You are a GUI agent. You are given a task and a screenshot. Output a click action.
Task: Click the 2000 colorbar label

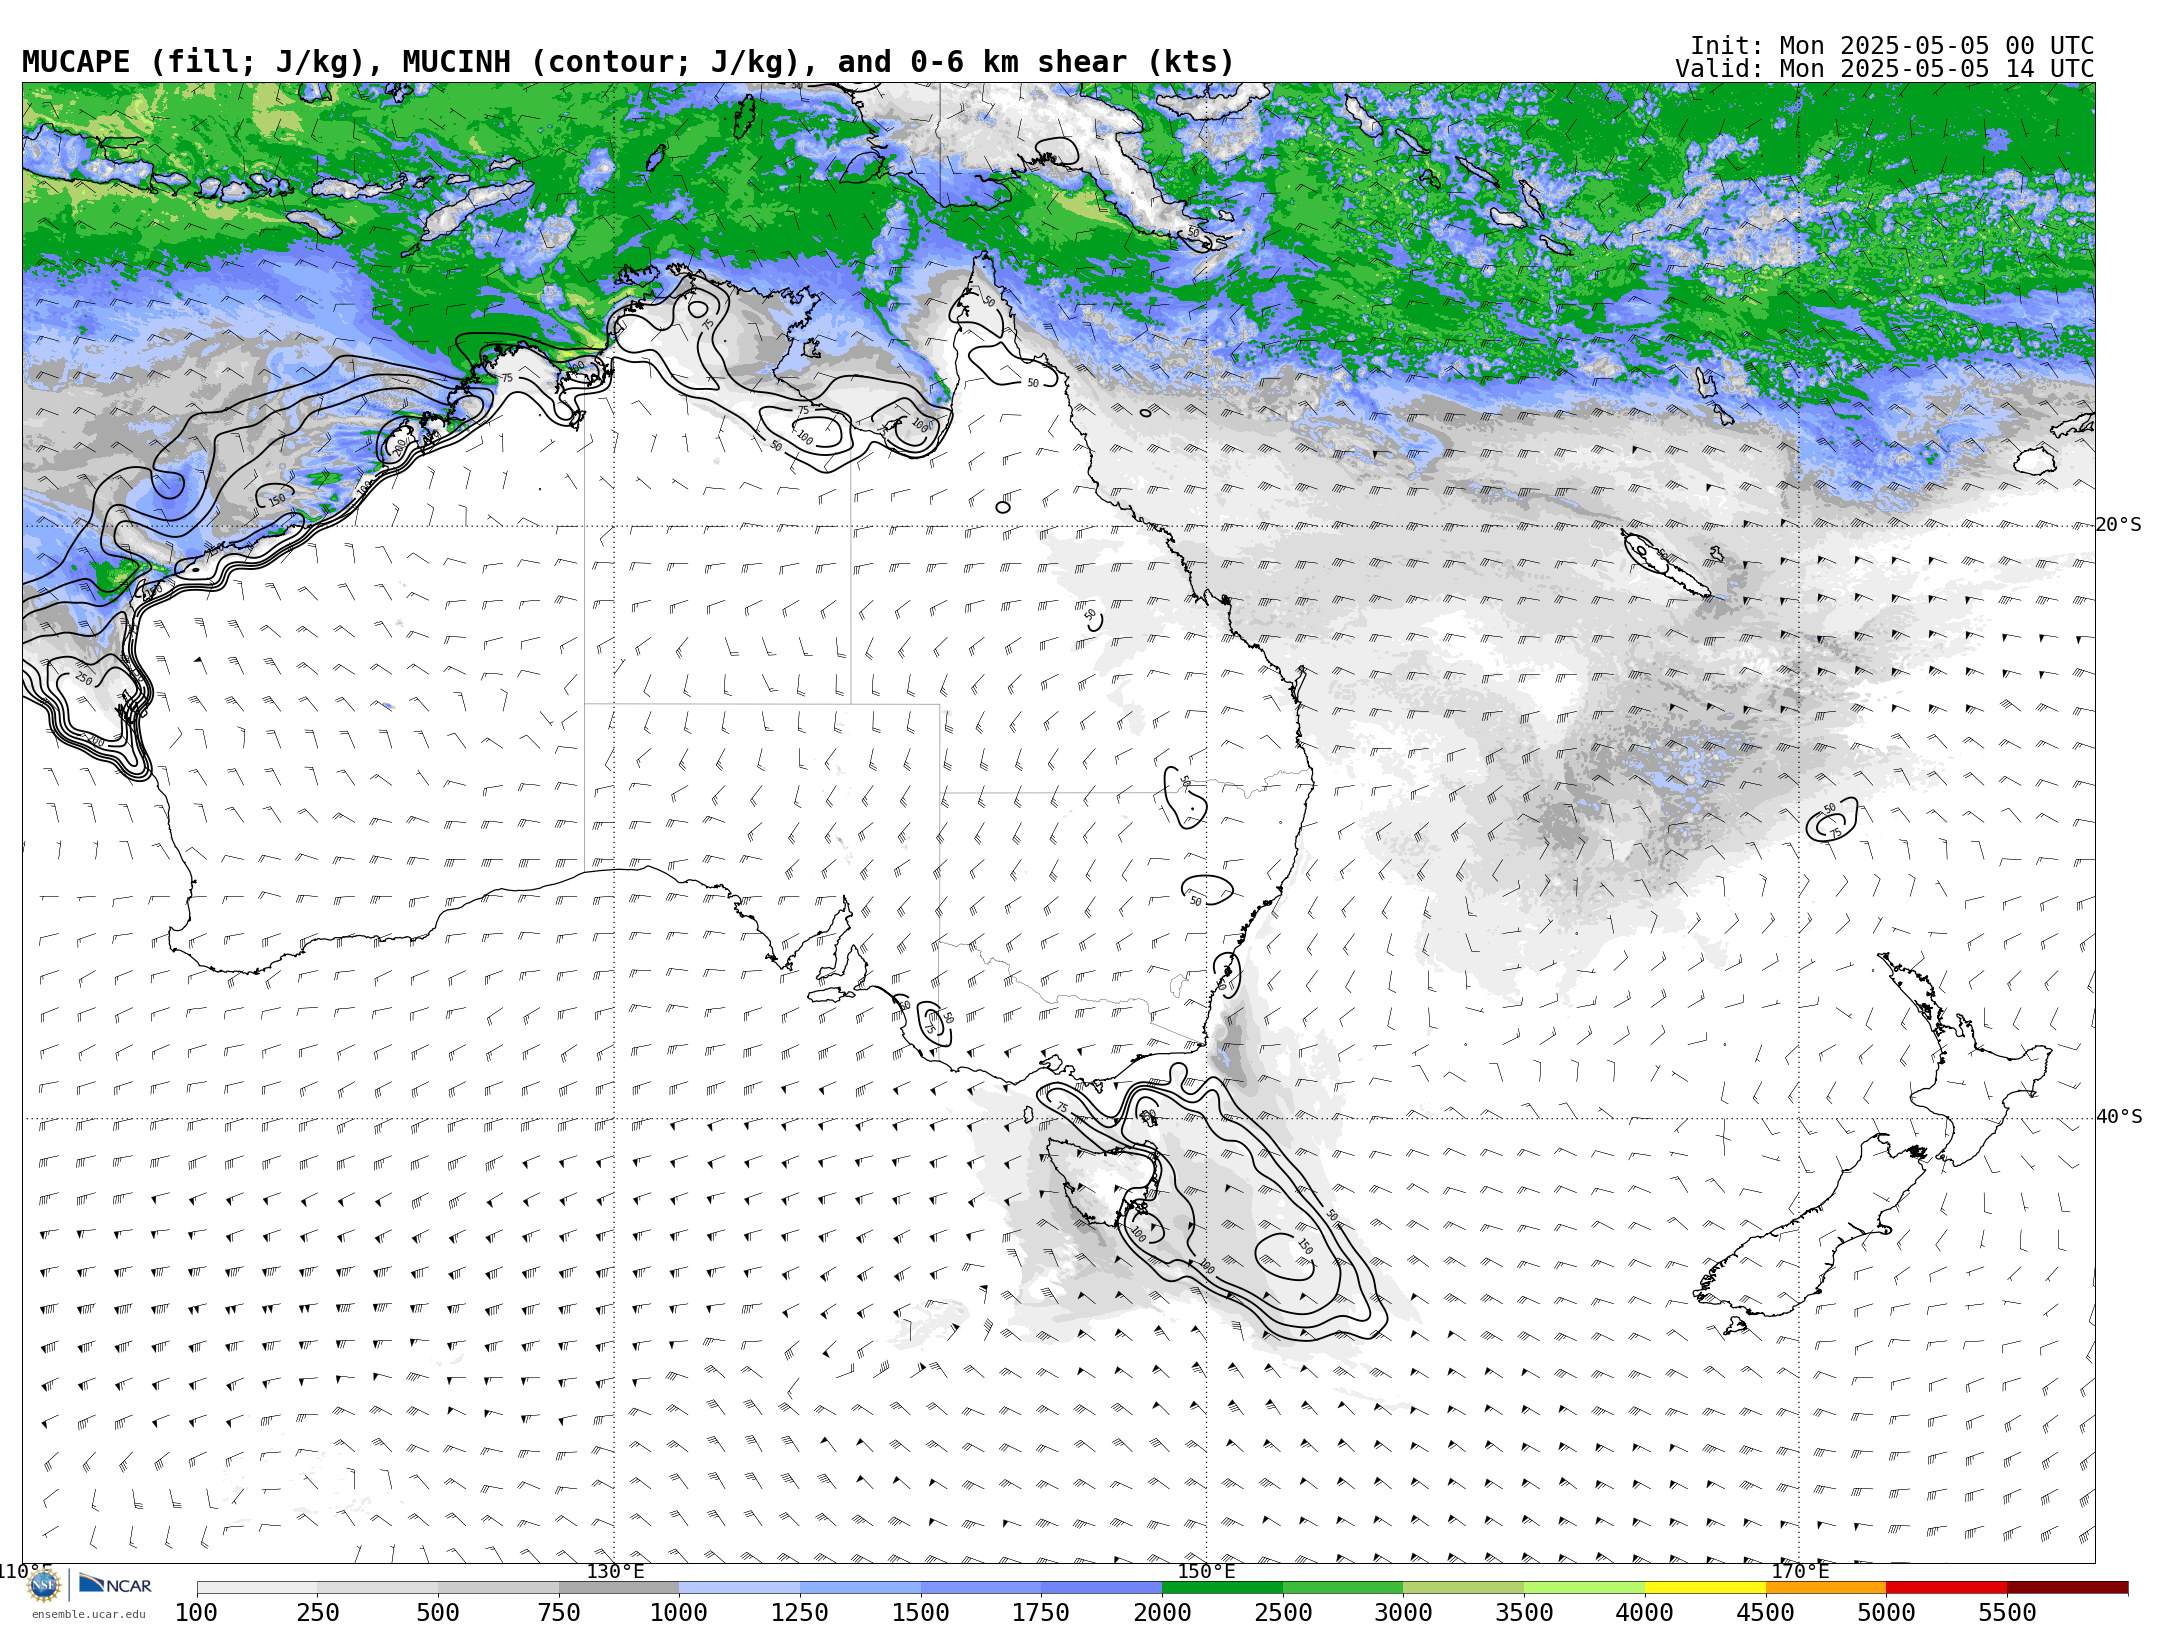pos(1162,1613)
